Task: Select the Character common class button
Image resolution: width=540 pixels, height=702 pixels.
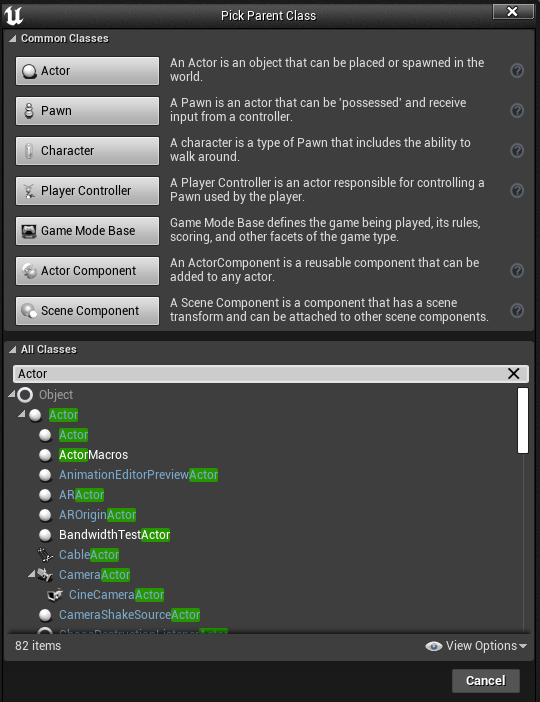Action: [87, 151]
